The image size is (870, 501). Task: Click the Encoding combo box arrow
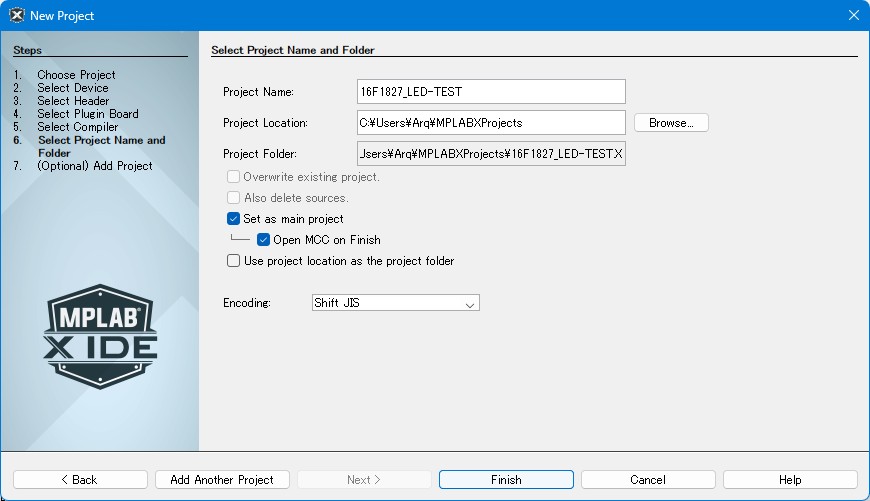[x=469, y=303]
